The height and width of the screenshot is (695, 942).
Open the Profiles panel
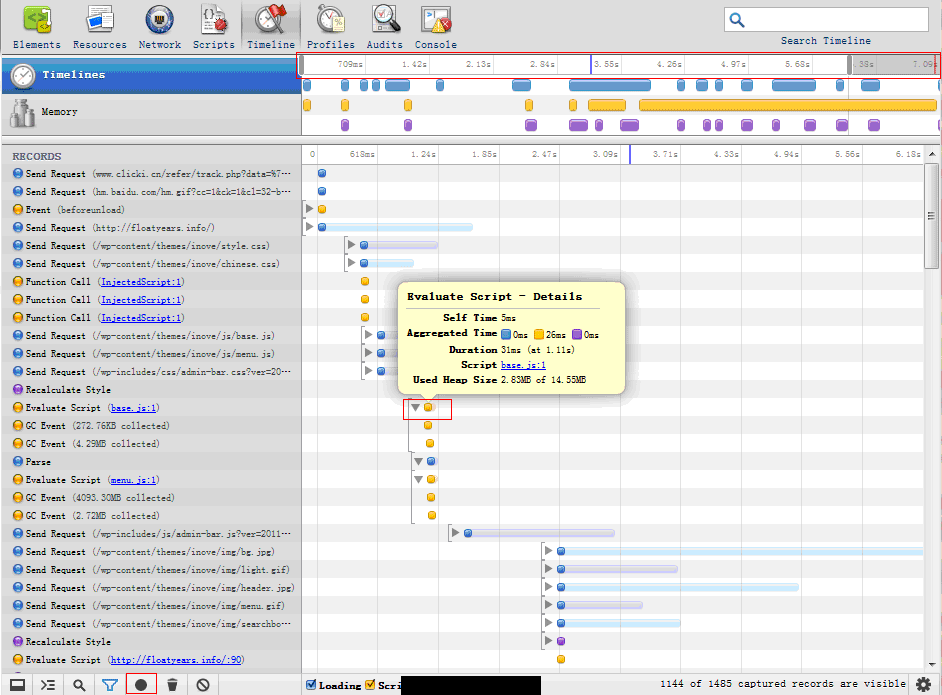331,27
